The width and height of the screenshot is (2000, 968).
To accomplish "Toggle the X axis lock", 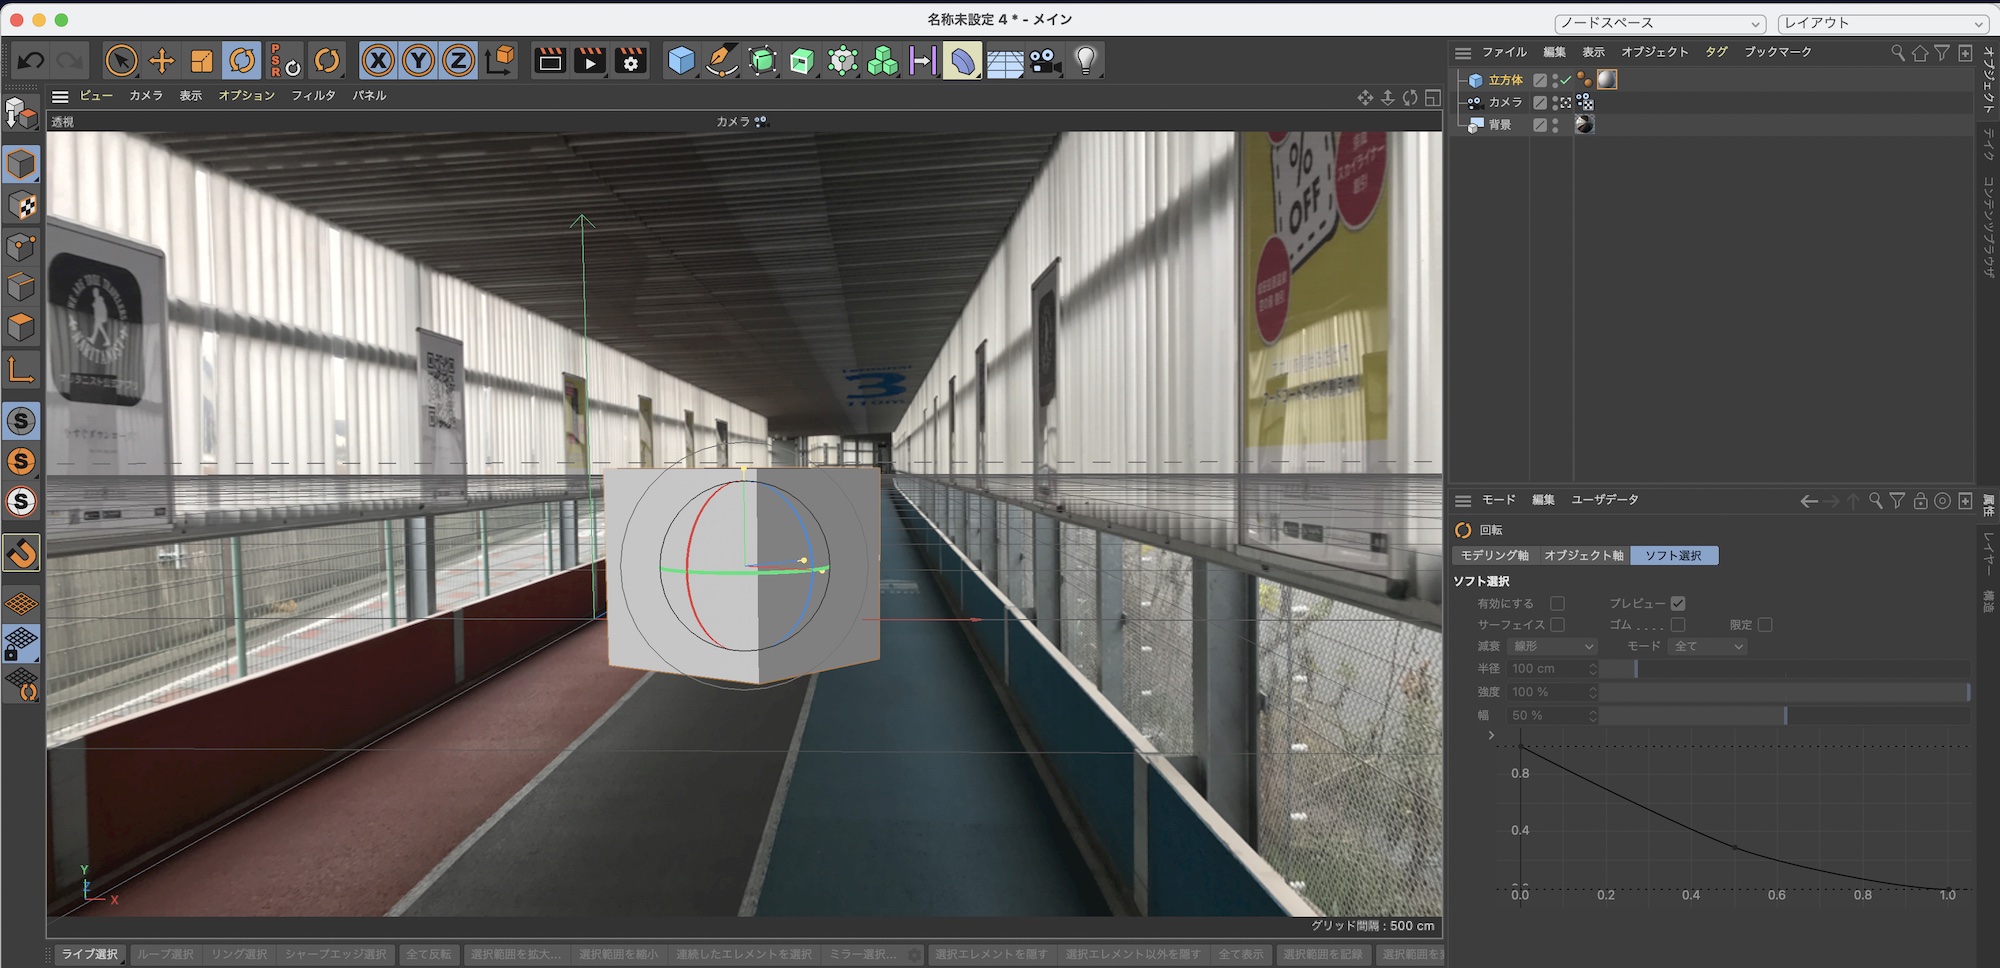I will point(378,61).
